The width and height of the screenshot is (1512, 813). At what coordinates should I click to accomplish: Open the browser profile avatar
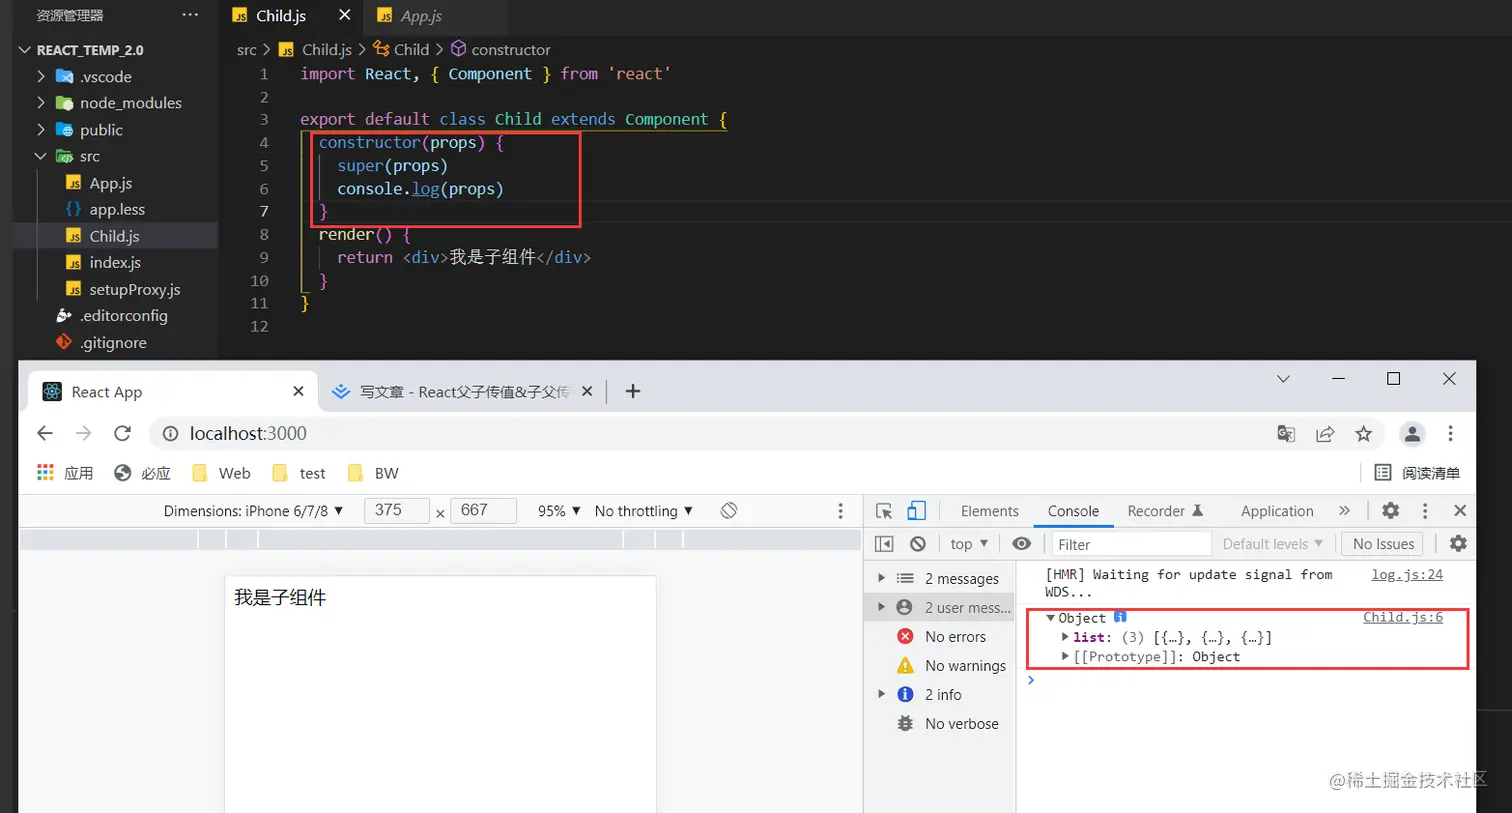1412,433
